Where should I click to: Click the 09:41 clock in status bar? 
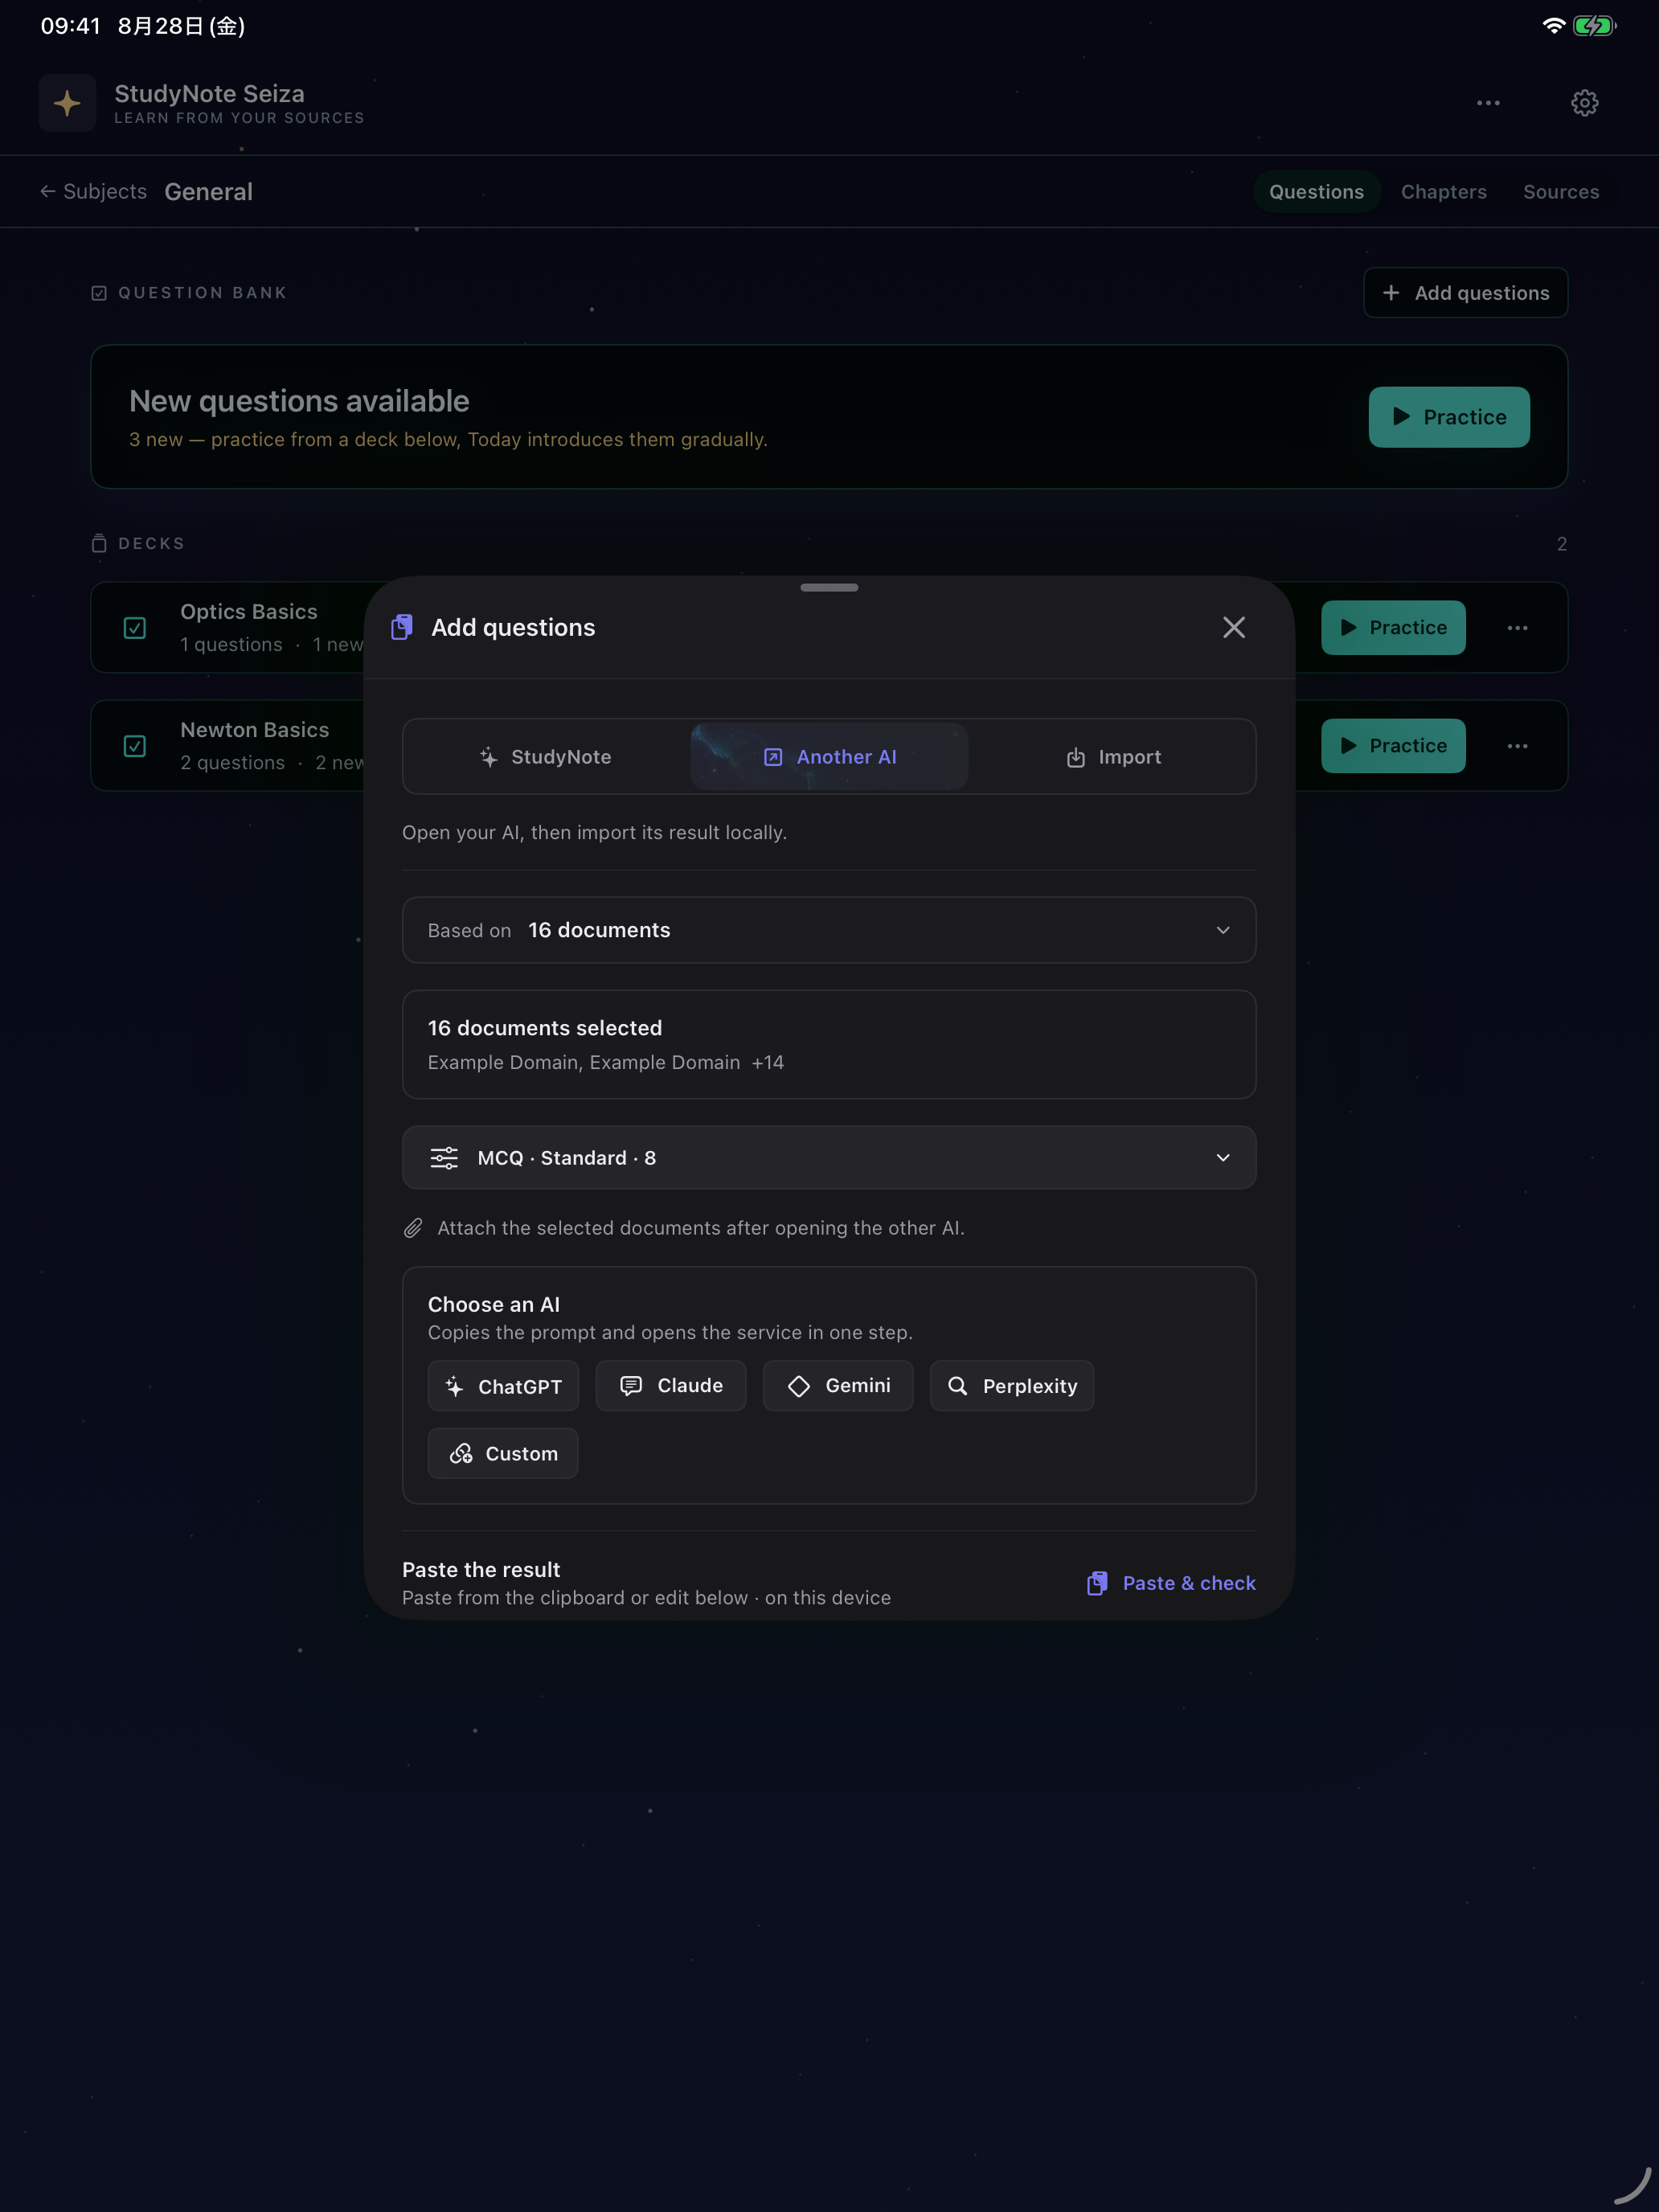pos(70,26)
